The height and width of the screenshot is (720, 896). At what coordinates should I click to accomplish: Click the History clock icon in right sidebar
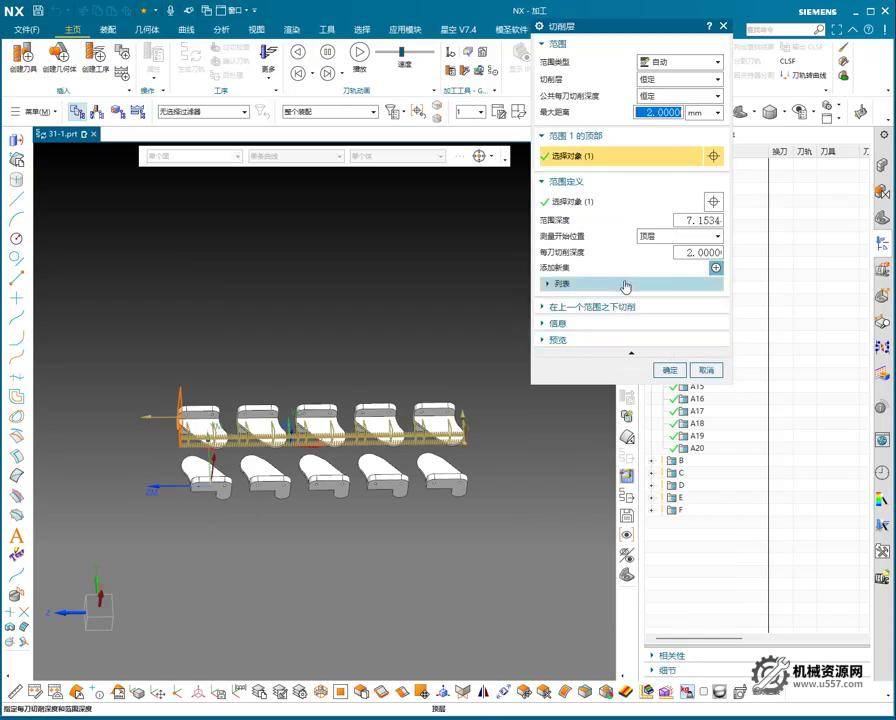(882, 473)
